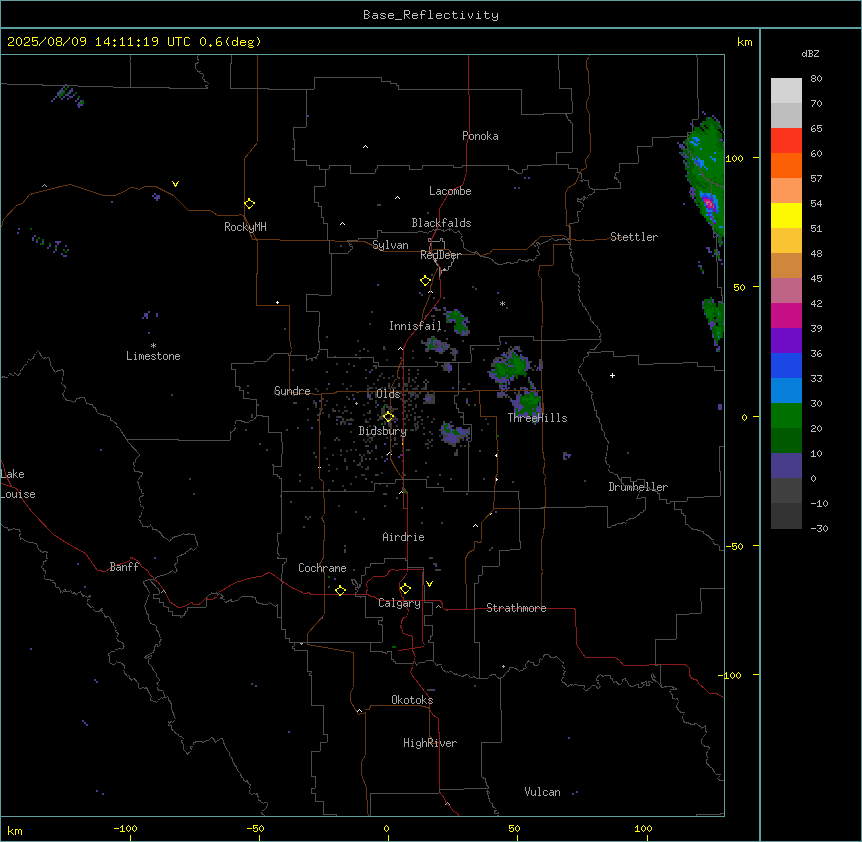
Task: Click the Lake Louise label
Action: coord(18,484)
